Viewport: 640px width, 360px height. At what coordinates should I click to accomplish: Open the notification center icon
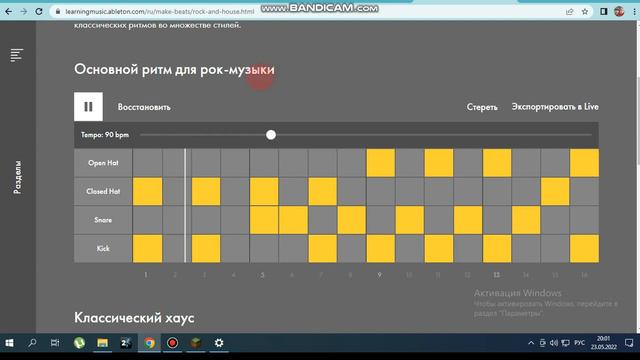pyautogui.click(x=629, y=343)
